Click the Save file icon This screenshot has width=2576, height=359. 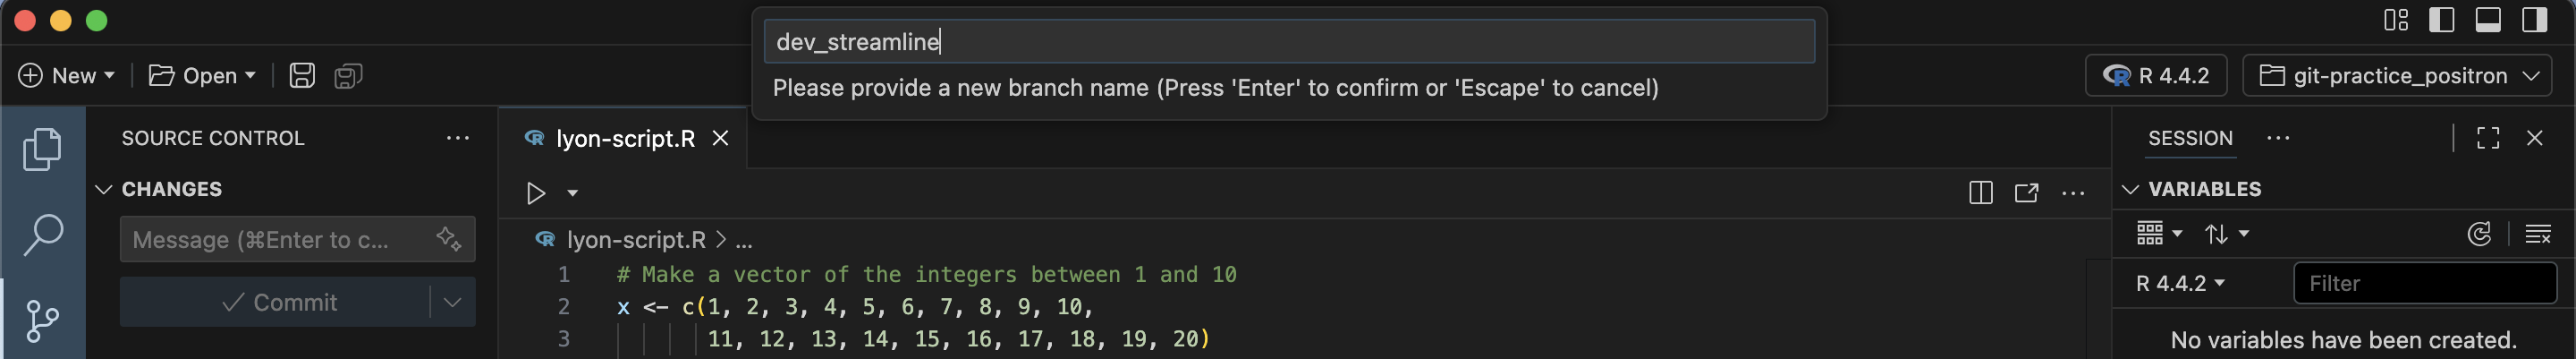(302, 76)
